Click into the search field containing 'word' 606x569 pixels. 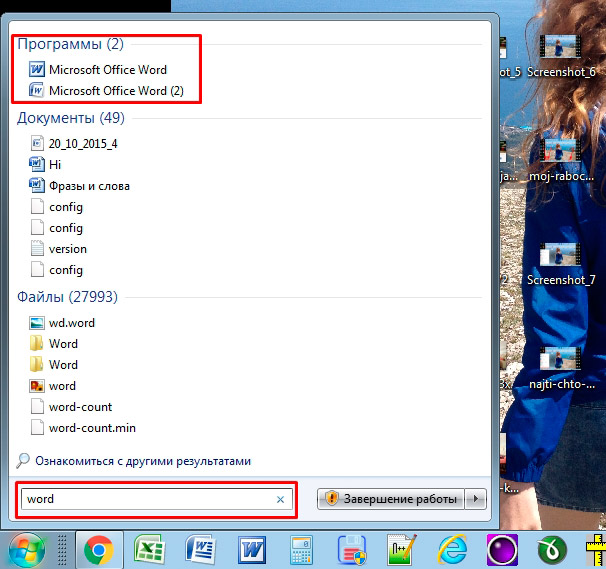150,499
